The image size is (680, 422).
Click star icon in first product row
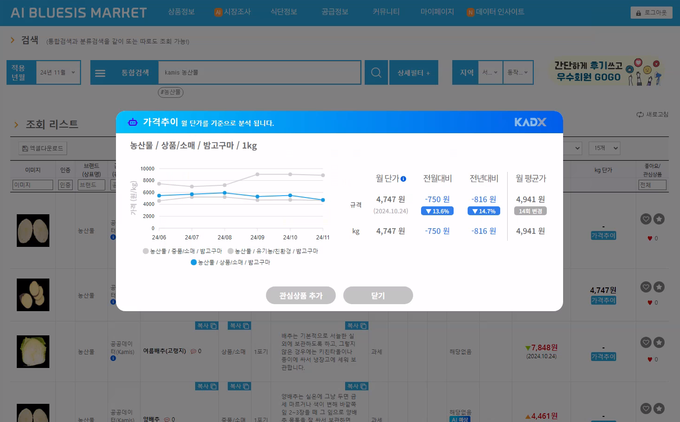pos(659,219)
